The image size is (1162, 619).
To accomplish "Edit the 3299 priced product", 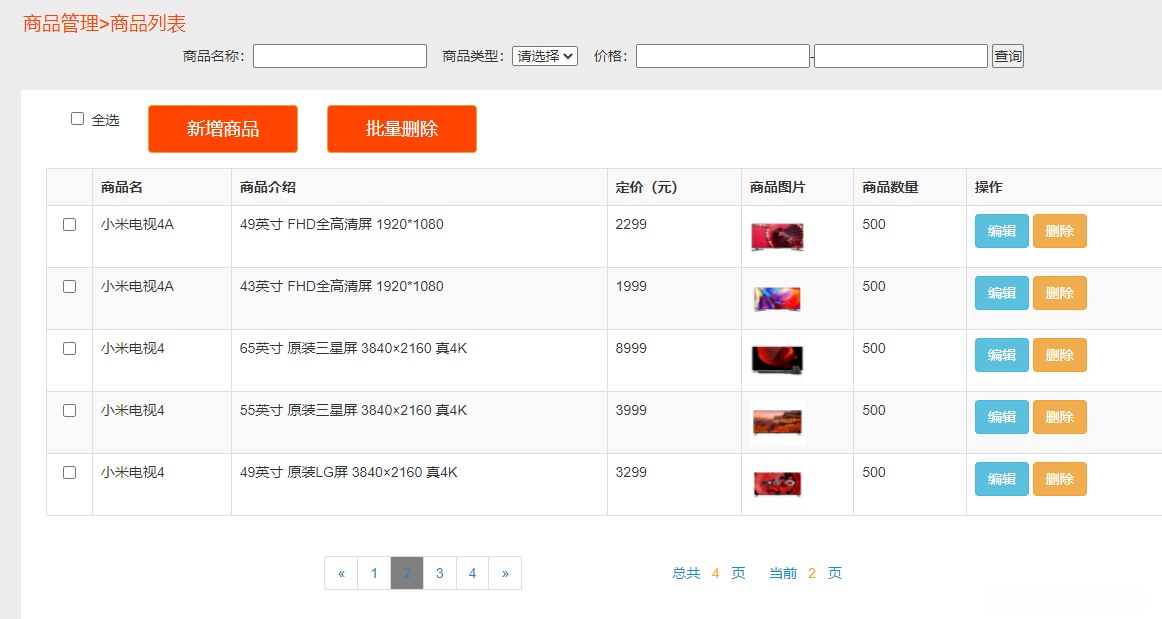I will [1001, 479].
